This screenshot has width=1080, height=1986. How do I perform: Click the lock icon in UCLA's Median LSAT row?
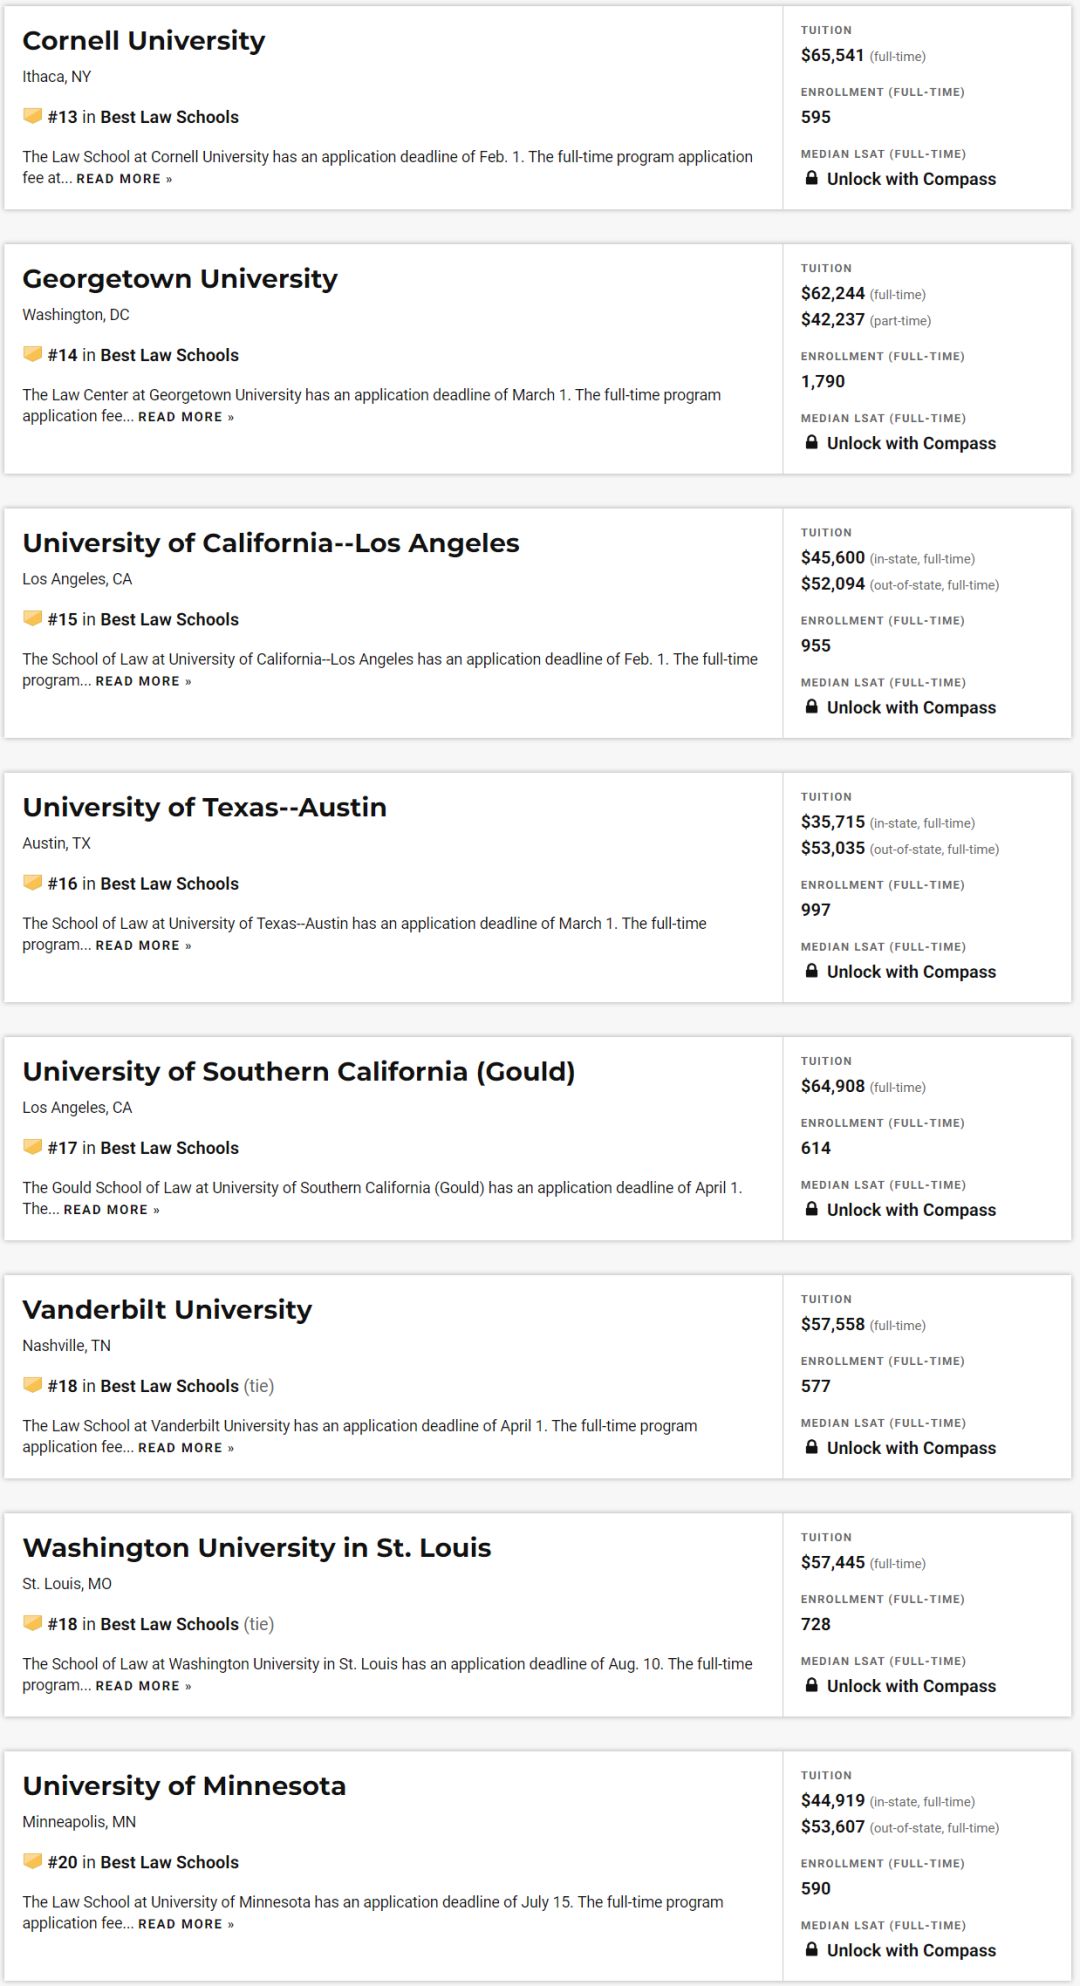[812, 706]
